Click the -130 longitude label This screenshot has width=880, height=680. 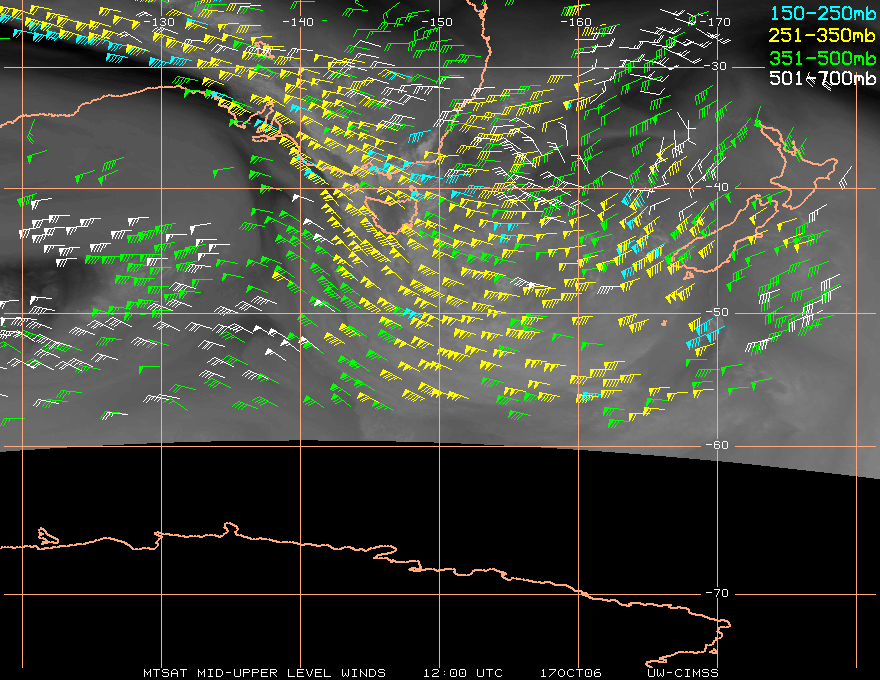tap(159, 22)
